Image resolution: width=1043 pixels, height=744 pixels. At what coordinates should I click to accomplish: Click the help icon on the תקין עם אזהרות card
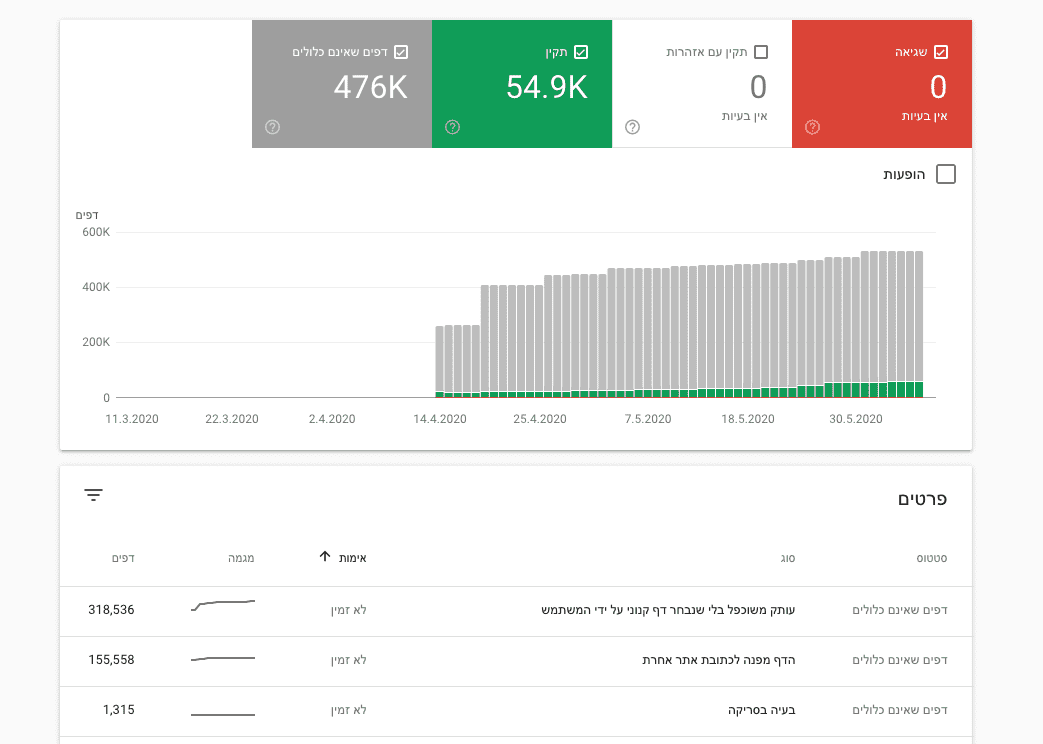(632, 127)
